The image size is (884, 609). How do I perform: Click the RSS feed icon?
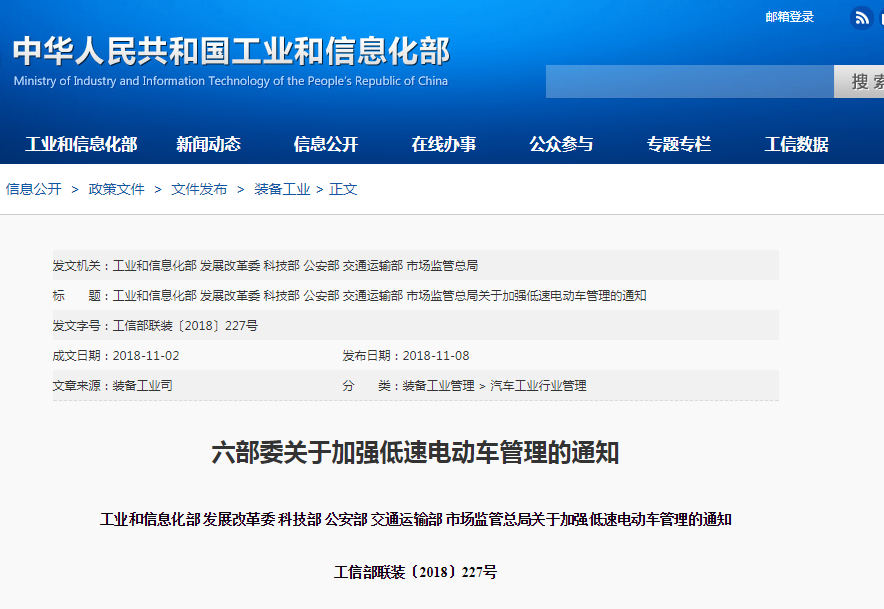pos(861,18)
